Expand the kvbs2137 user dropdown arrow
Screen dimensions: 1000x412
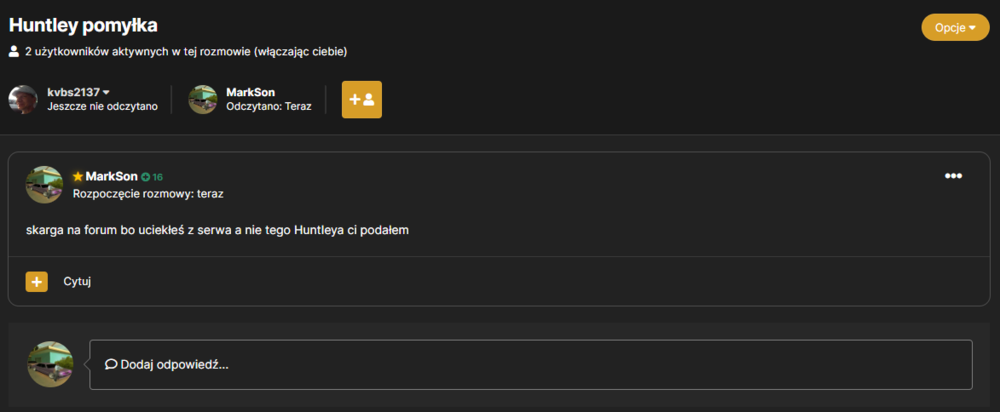click(x=106, y=92)
